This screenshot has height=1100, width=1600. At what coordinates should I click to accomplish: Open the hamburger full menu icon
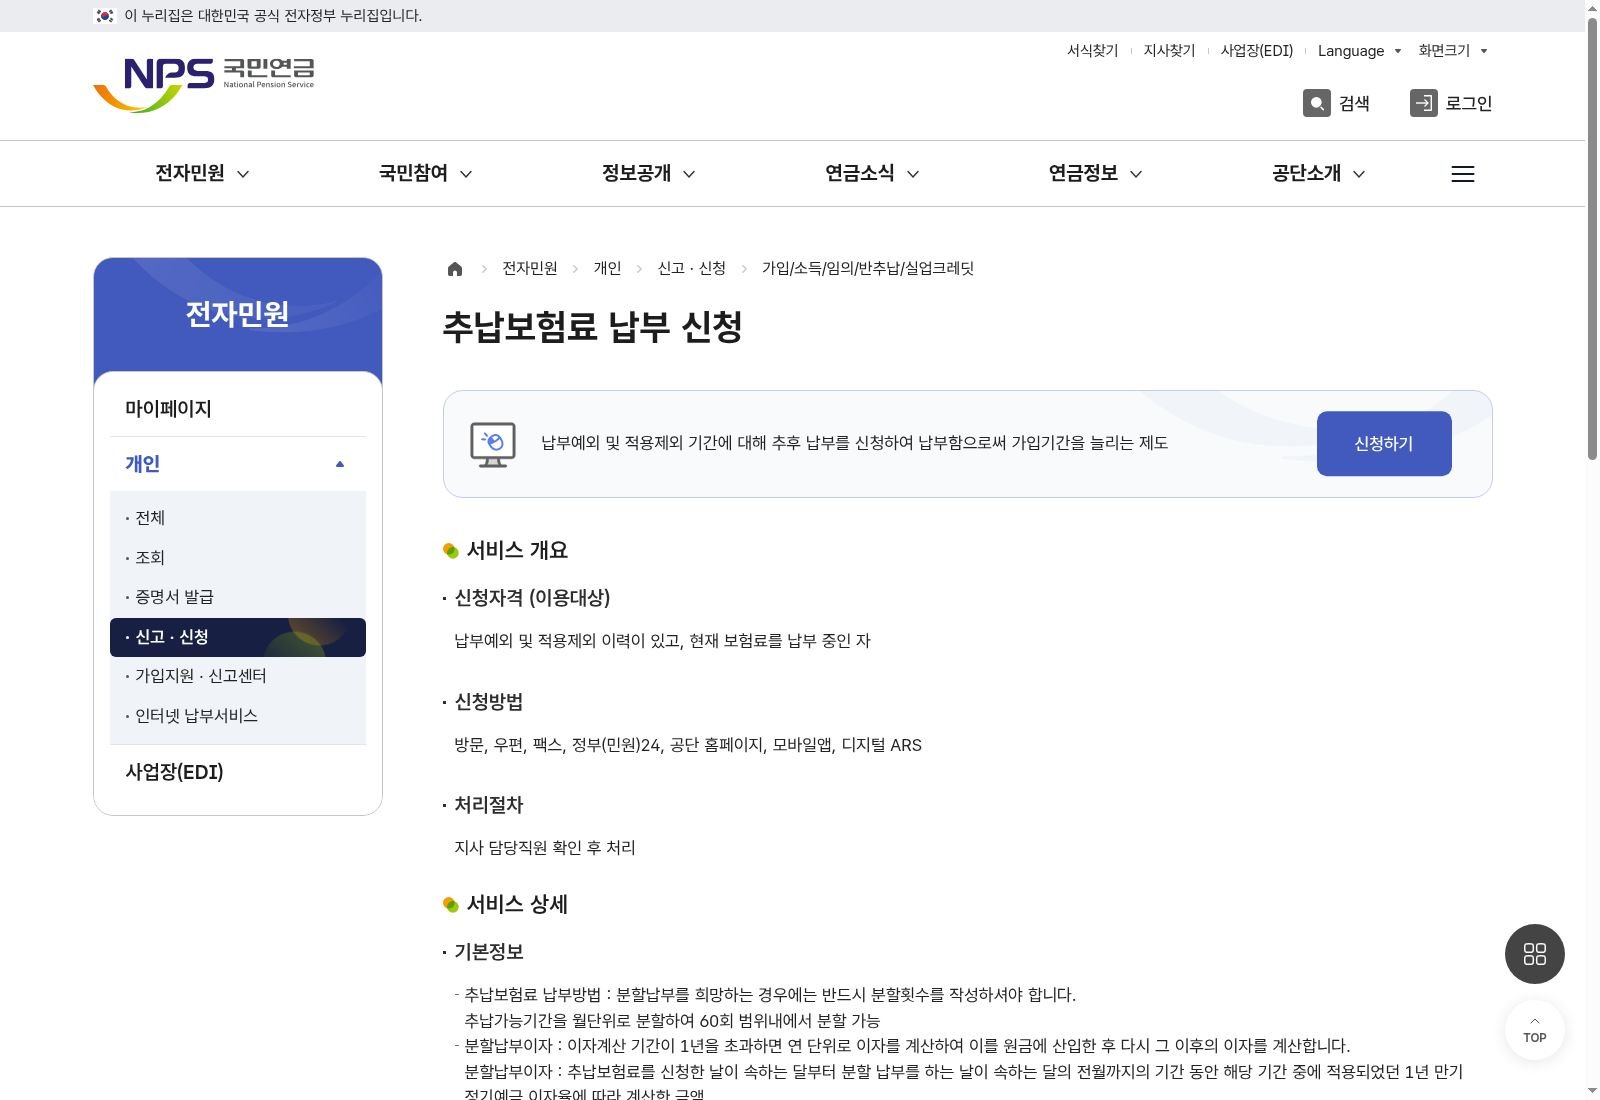point(1462,174)
